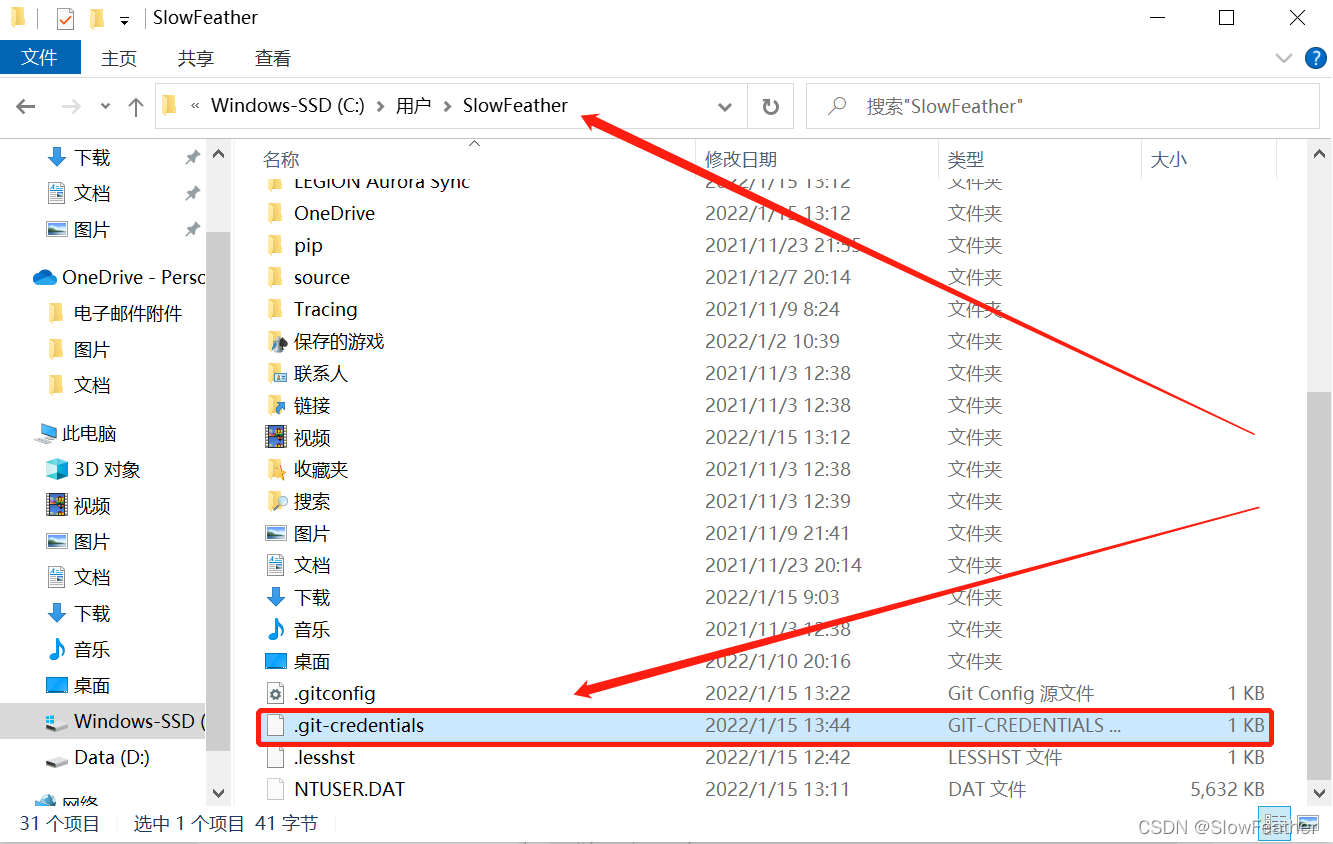Select the 桌面 folder icon in file list
The width and height of the screenshot is (1333, 844).
coord(276,661)
